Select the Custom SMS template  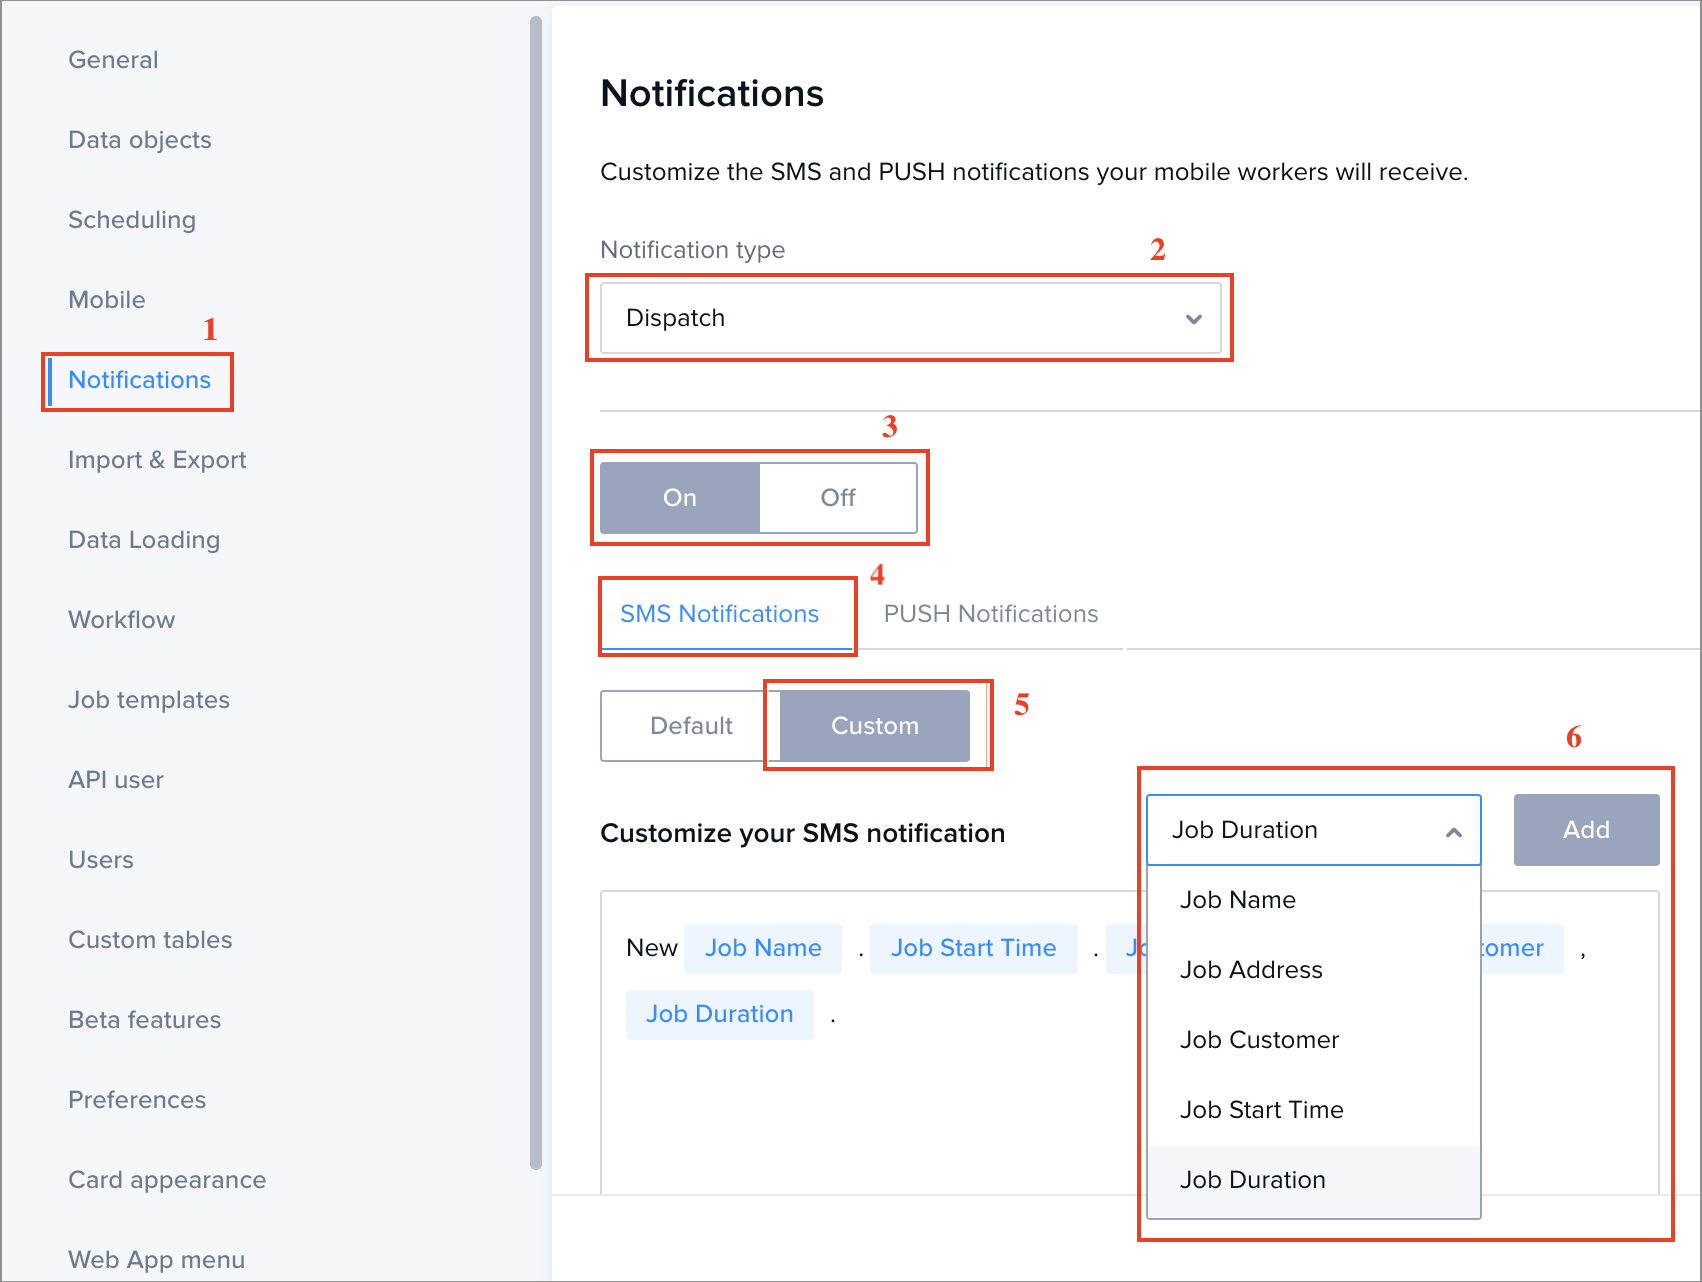point(874,726)
